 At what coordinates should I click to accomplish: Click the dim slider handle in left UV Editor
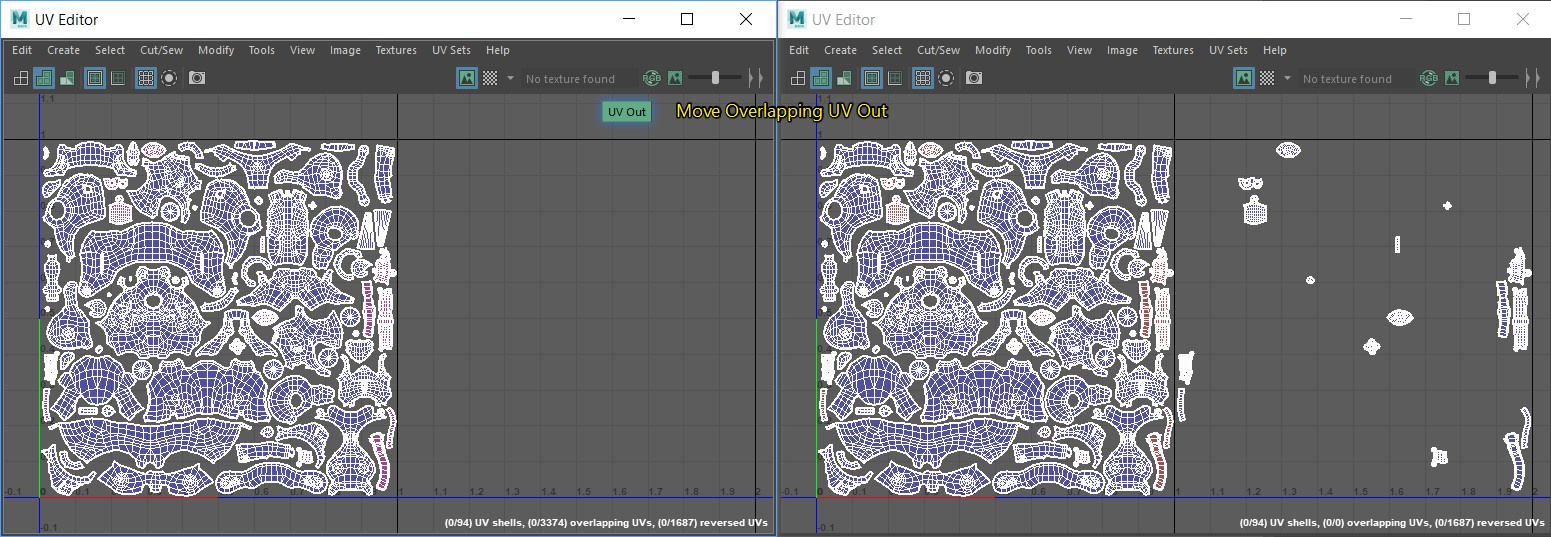[715, 78]
